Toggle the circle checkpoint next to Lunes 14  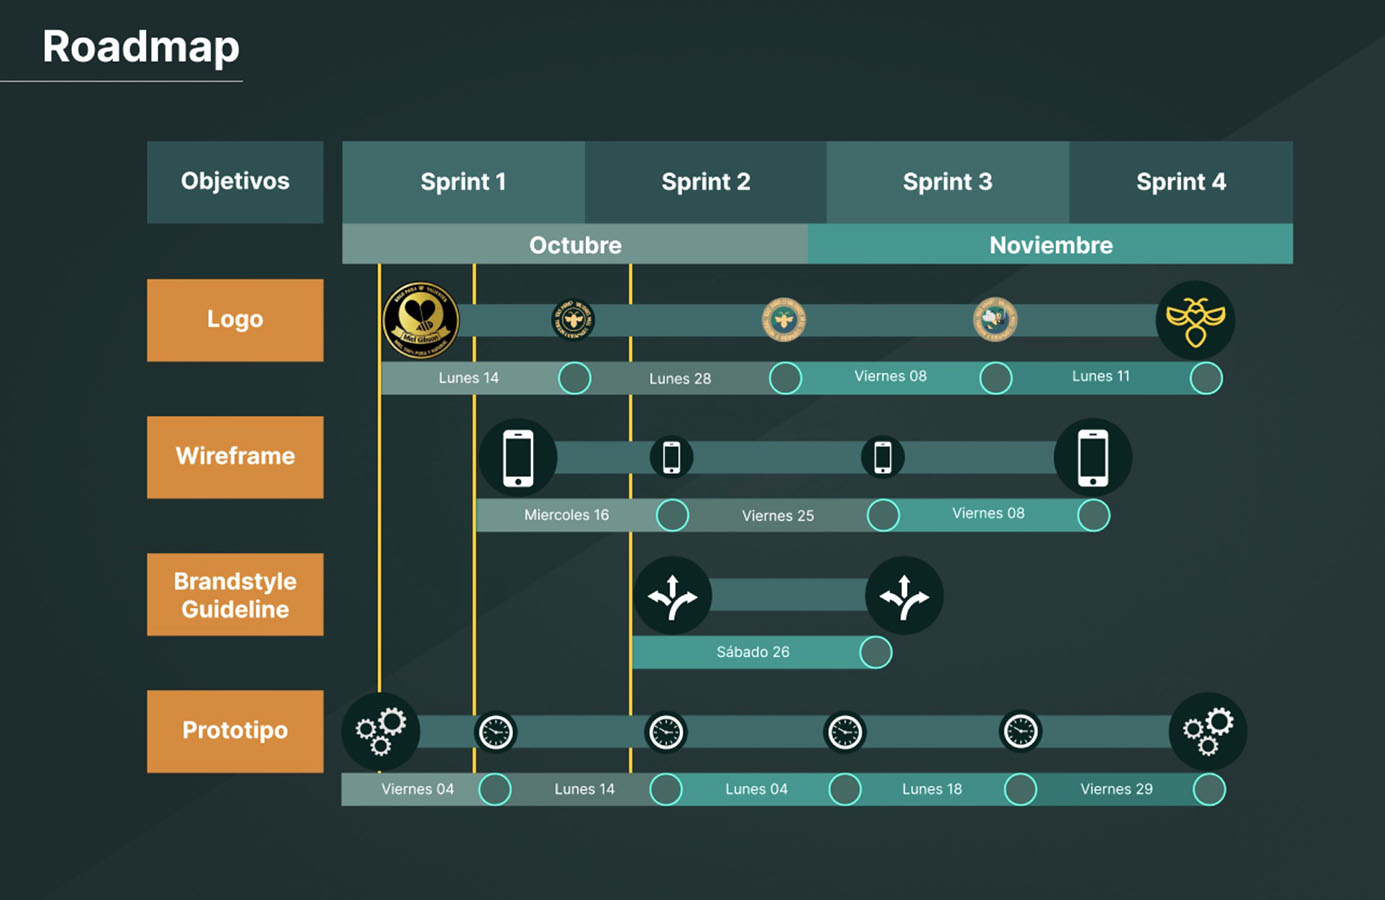click(x=575, y=378)
